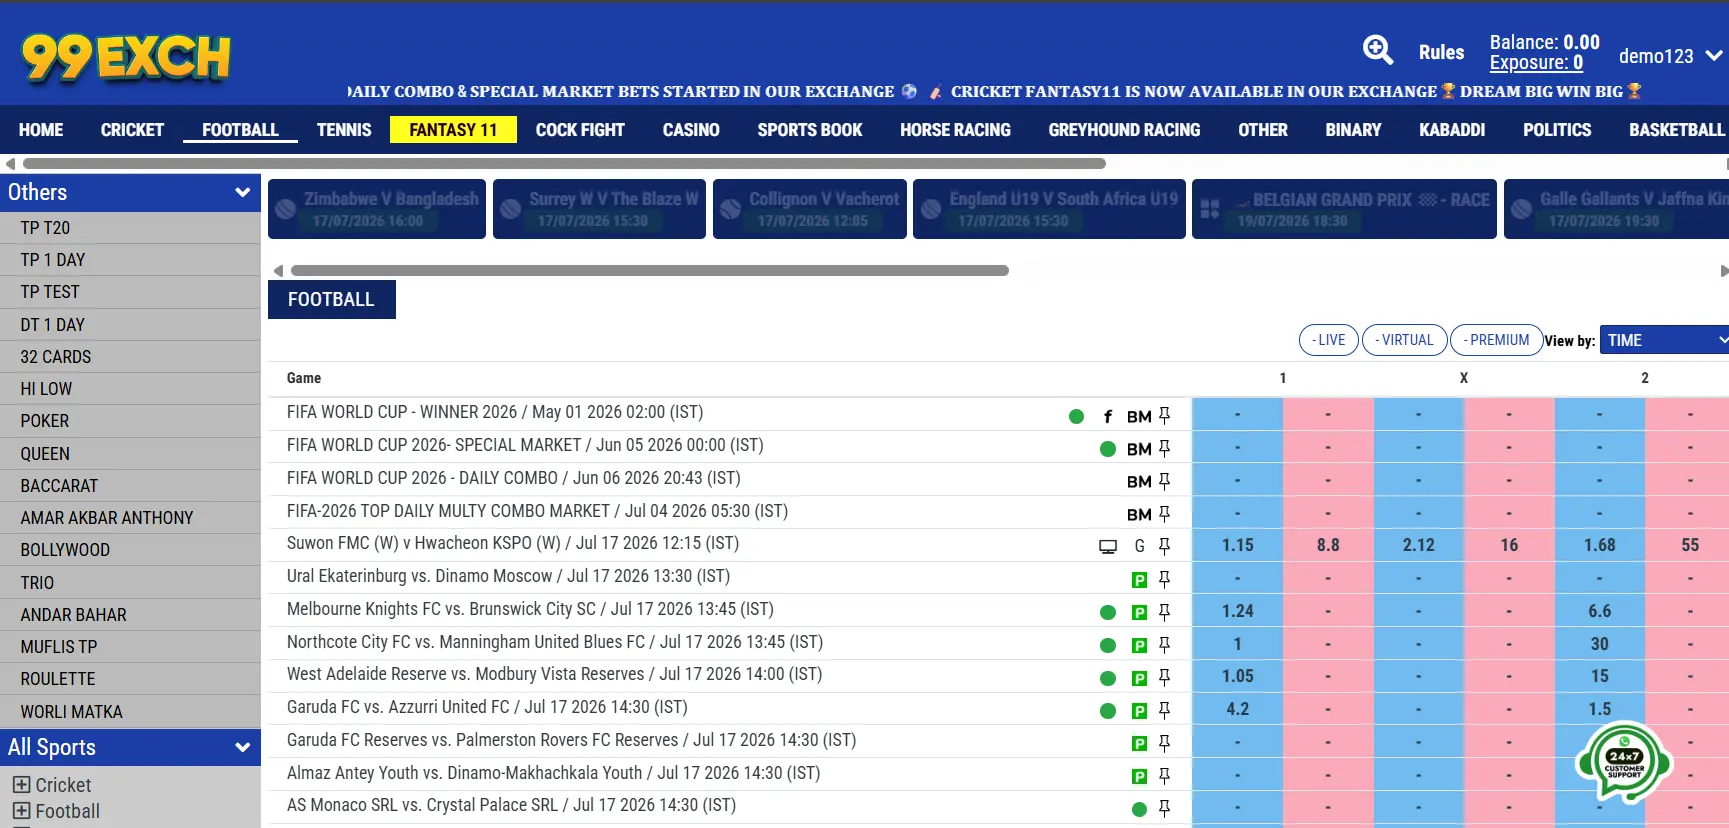Click premium P icon on West Adelaide Reserve row
Screen dimensions: 1729x828
pyautogui.click(x=1139, y=678)
